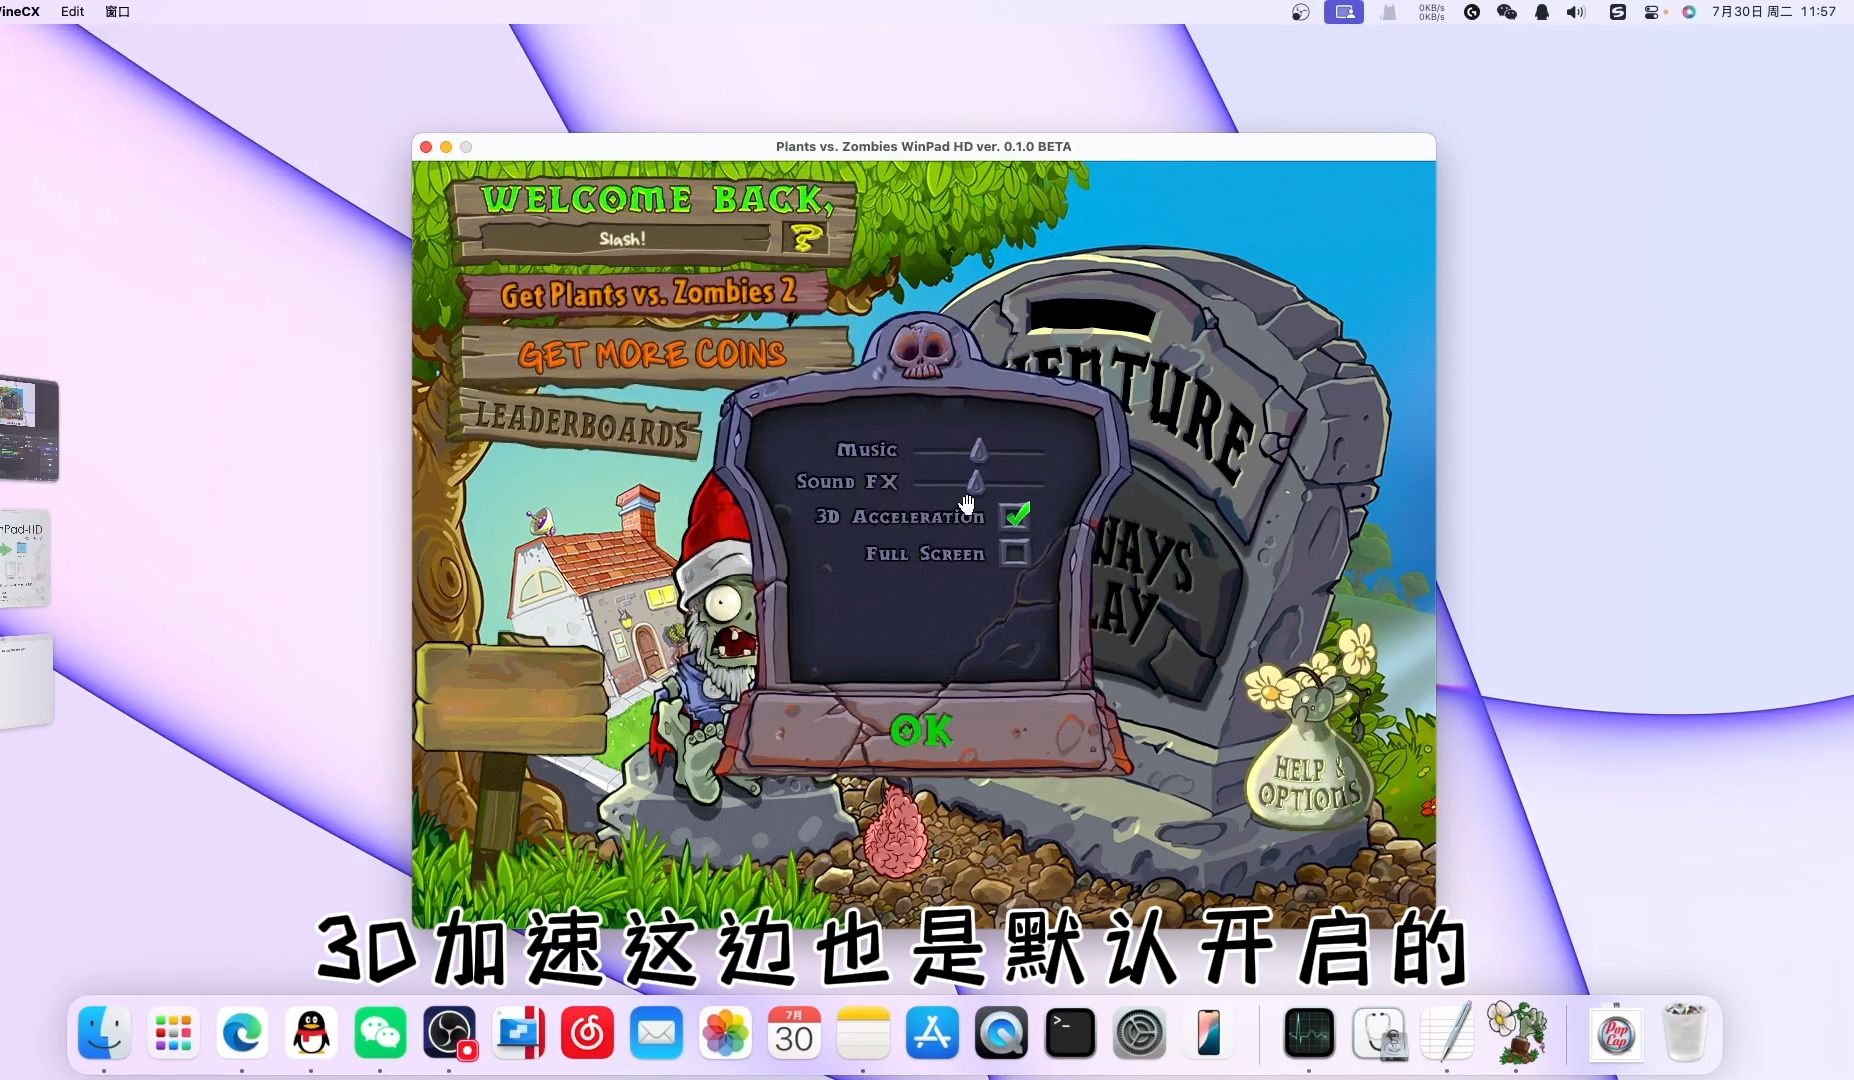
Task: Click the screen sharing icon in the menu bar
Action: (1344, 12)
